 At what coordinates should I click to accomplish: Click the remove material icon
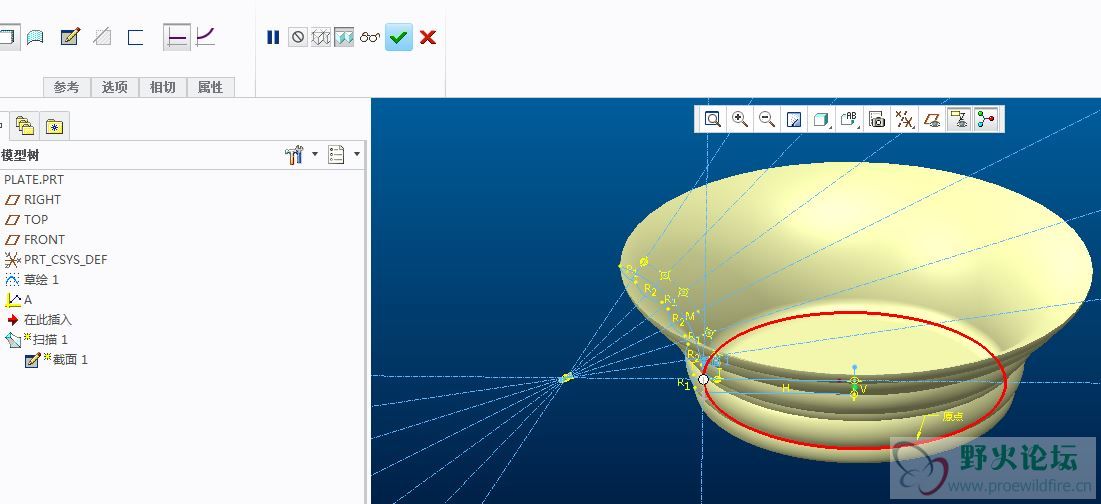[103, 37]
